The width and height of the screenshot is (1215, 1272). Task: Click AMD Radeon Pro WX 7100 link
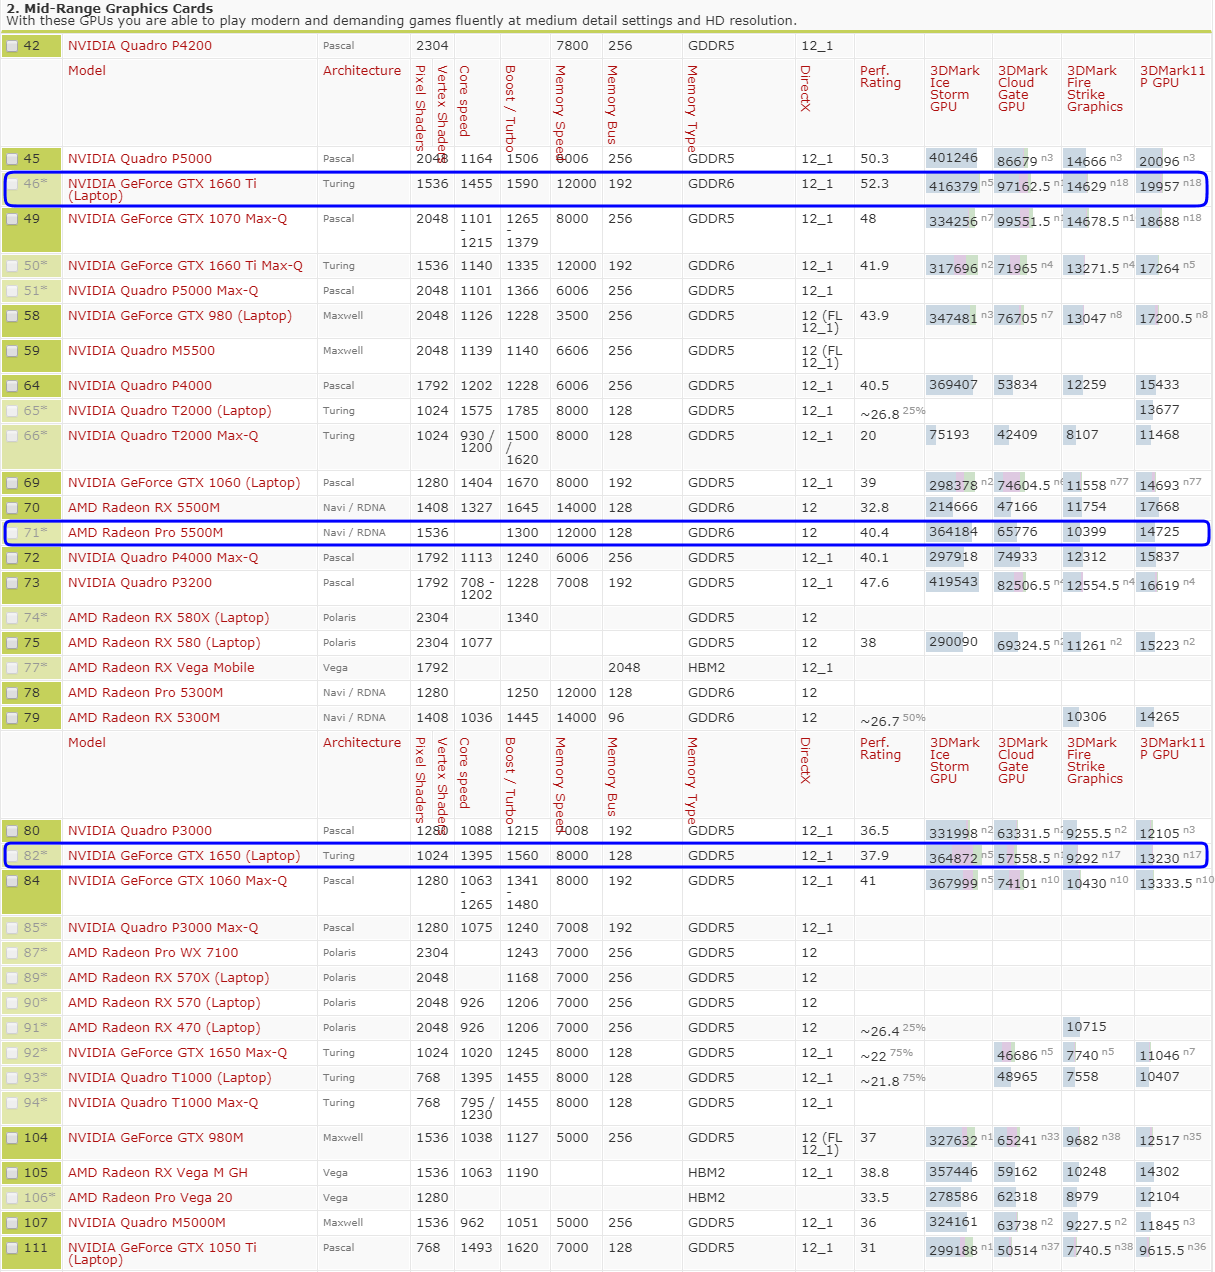(x=153, y=953)
